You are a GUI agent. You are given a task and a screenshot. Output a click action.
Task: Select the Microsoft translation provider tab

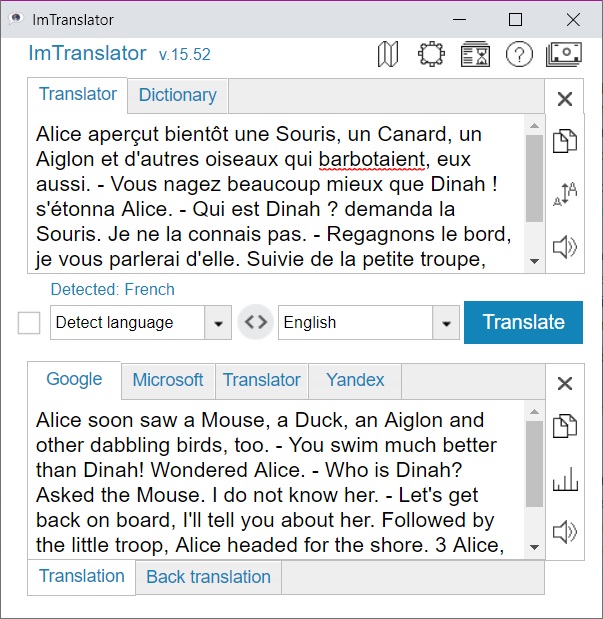[167, 380]
